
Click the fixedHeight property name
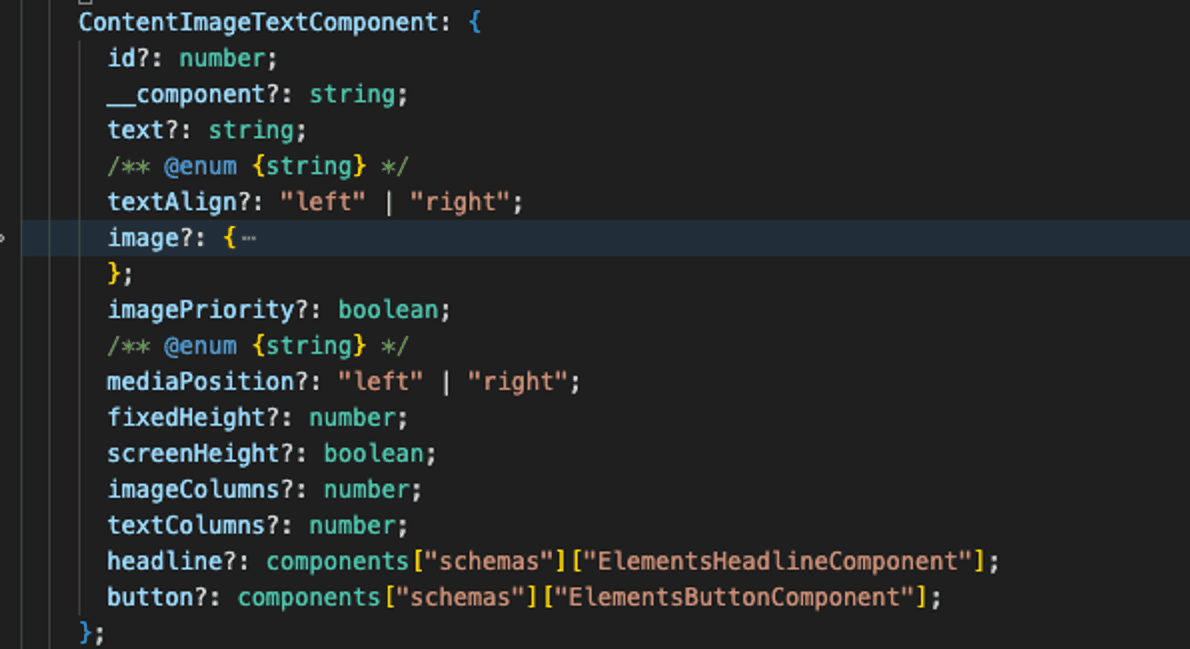(x=186, y=417)
